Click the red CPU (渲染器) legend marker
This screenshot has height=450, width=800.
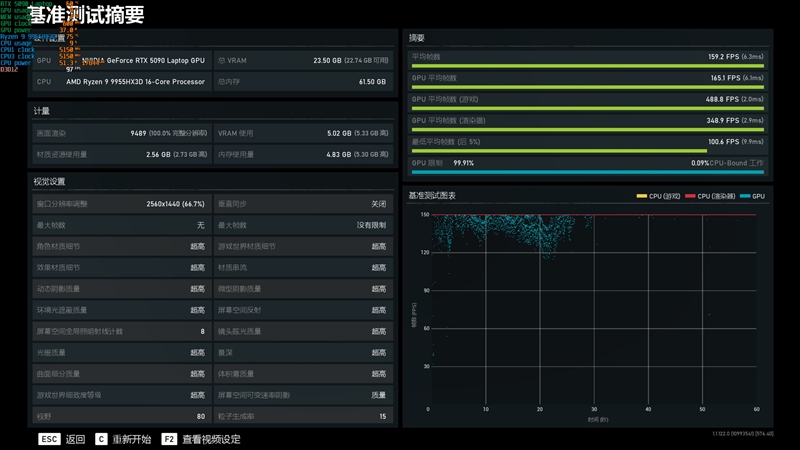point(689,196)
